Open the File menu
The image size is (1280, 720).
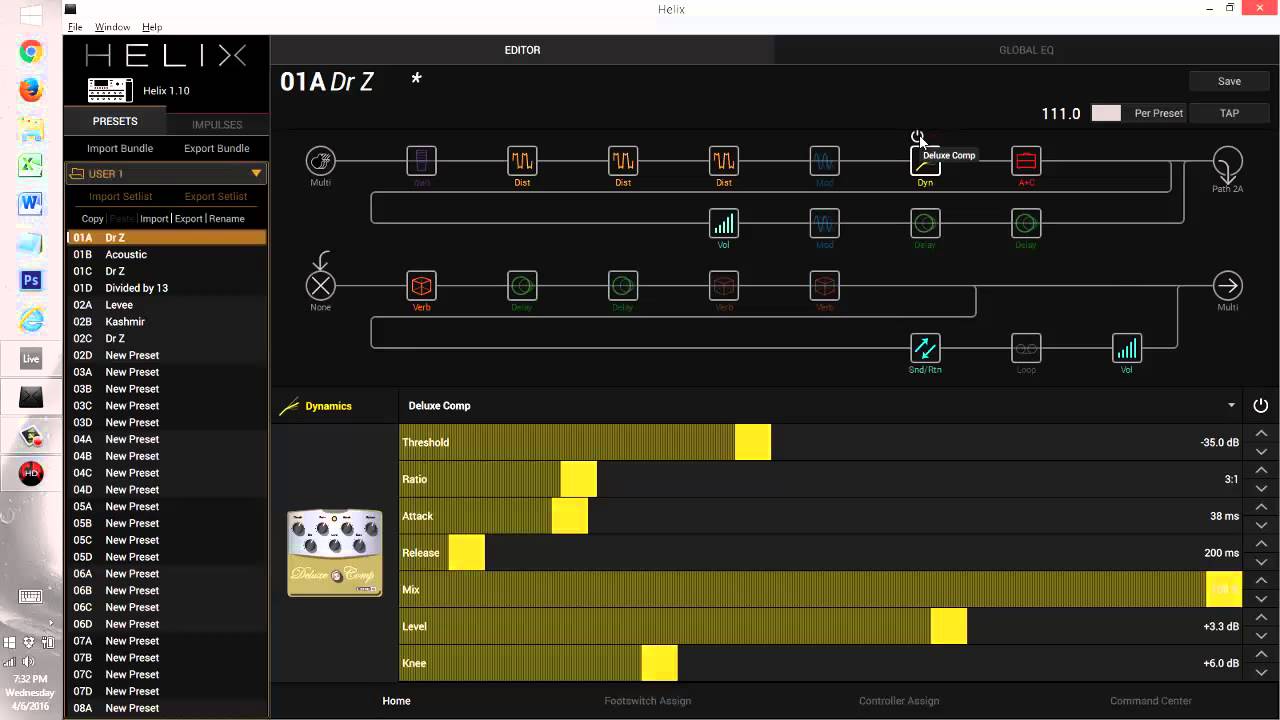pyautogui.click(x=75, y=27)
